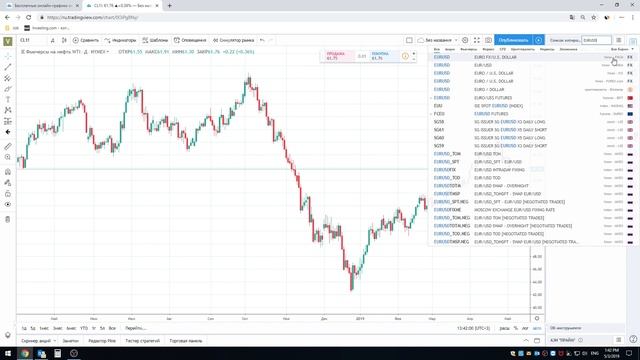
Task: Toggle magnet mode in left toolbar
Action: pos(8,172)
